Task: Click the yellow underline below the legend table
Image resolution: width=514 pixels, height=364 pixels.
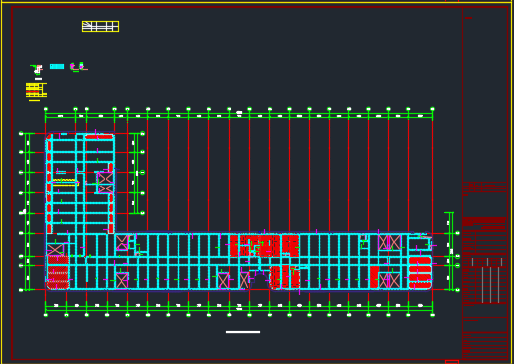Action: pyautogui.click(x=34, y=100)
